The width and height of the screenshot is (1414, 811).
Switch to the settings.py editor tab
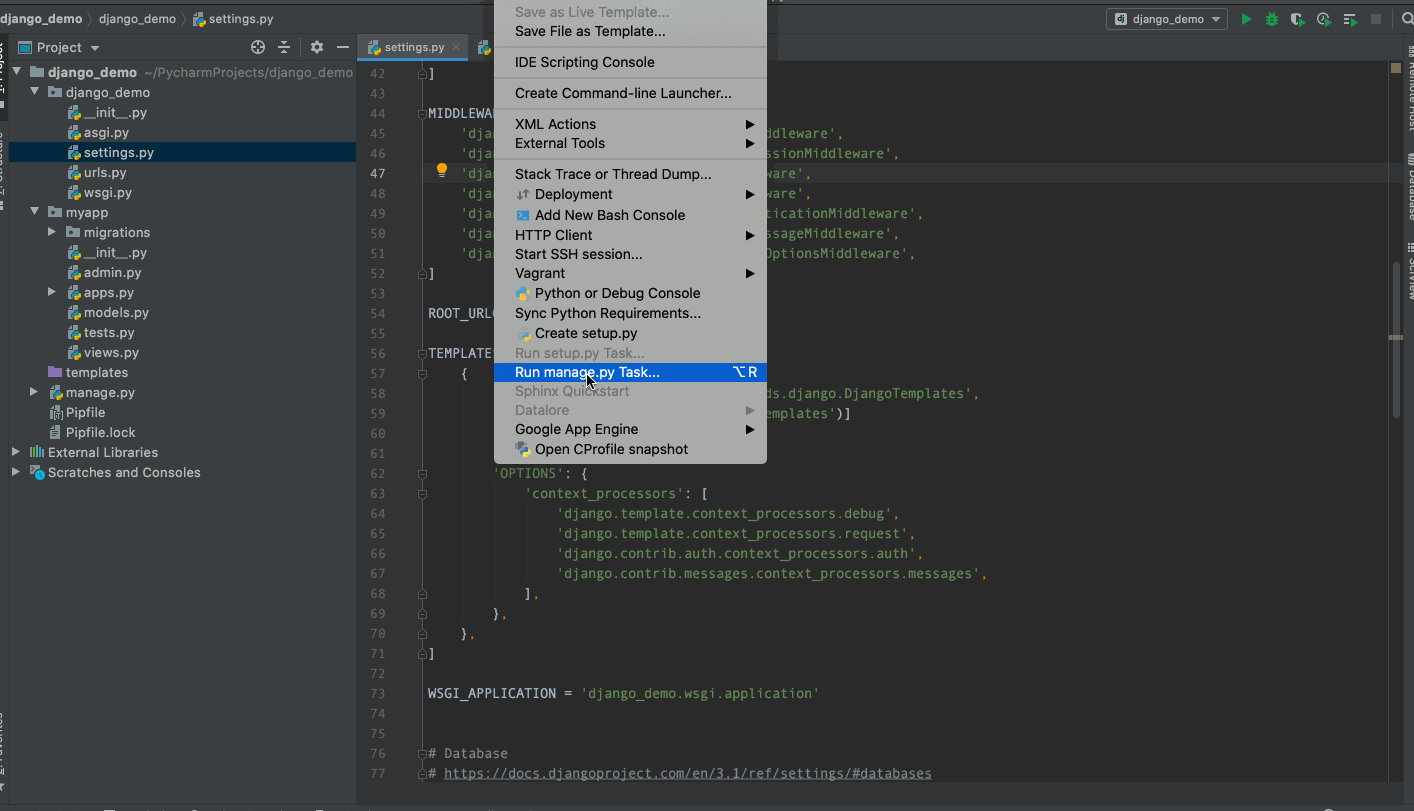(x=414, y=47)
